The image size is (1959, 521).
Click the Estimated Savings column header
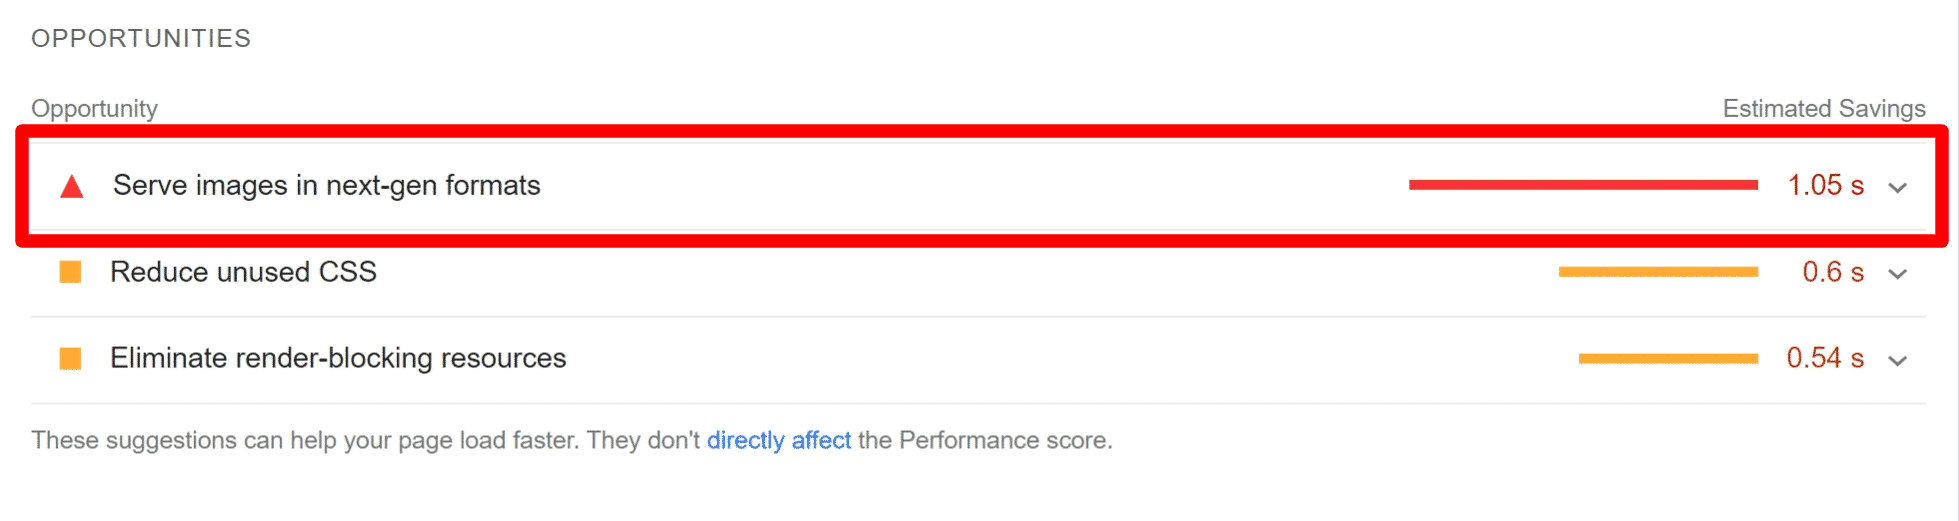[x=1823, y=108]
